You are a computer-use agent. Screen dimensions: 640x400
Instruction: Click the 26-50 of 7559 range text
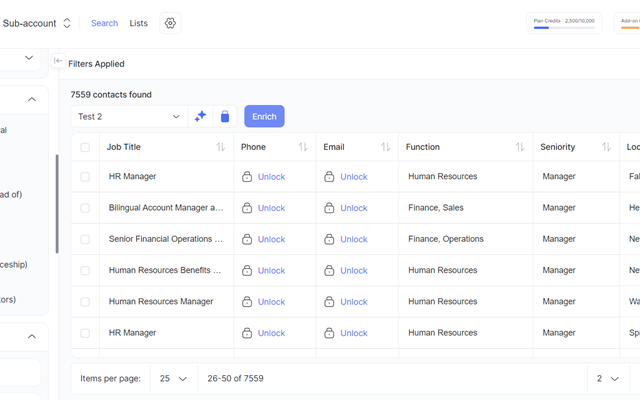coord(236,379)
